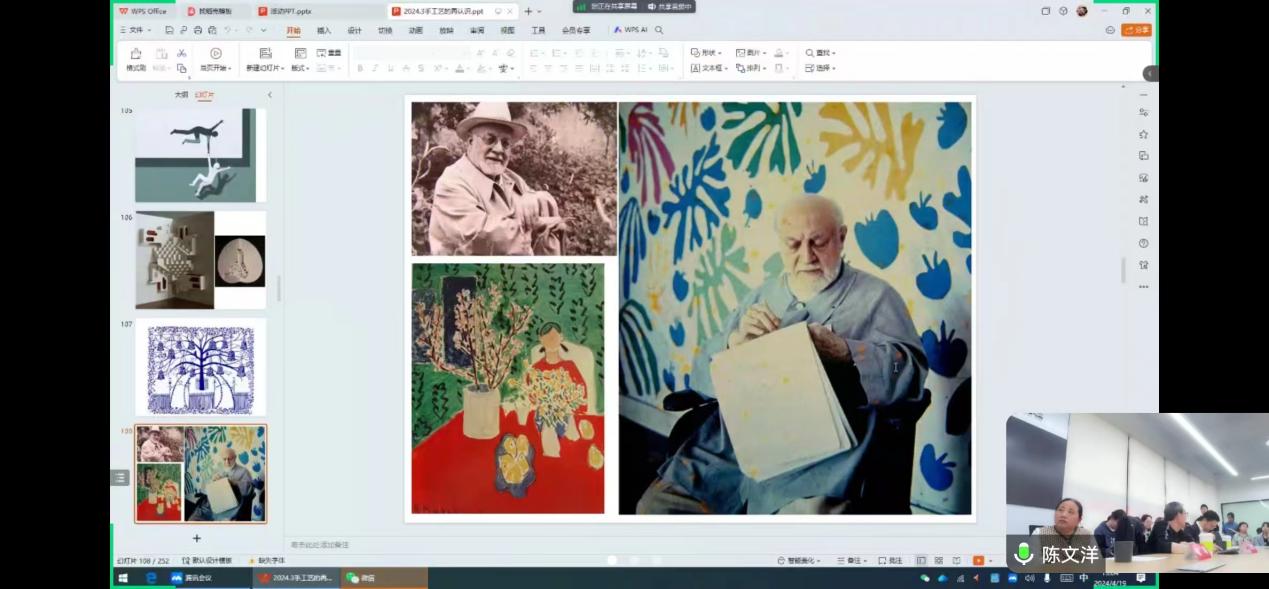Switch to slide sorter grid view icon
The width and height of the screenshot is (1269, 589).
click(939, 560)
